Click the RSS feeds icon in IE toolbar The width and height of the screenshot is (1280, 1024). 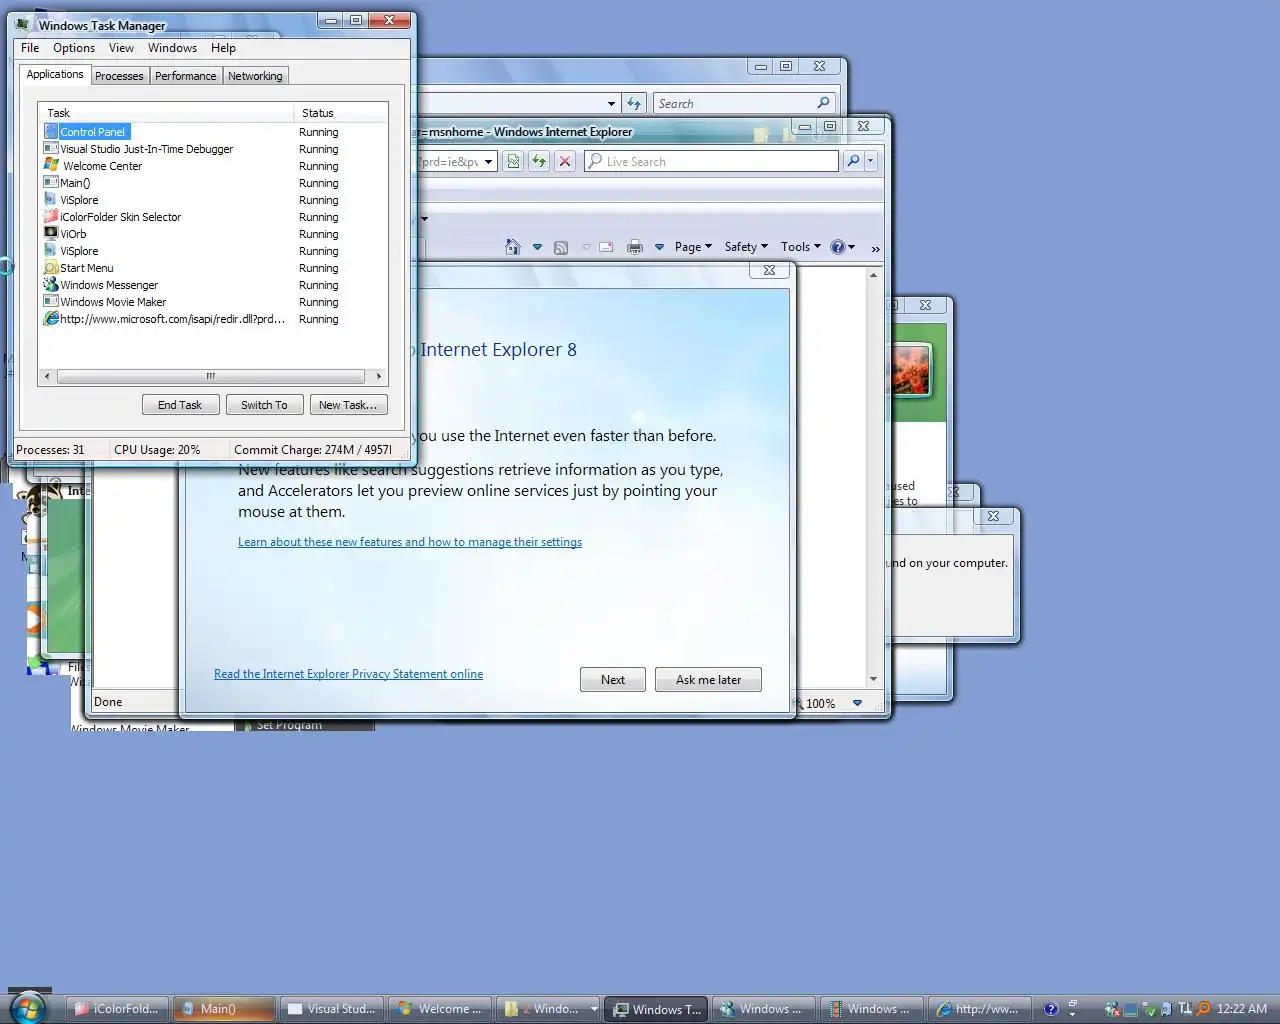point(561,247)
